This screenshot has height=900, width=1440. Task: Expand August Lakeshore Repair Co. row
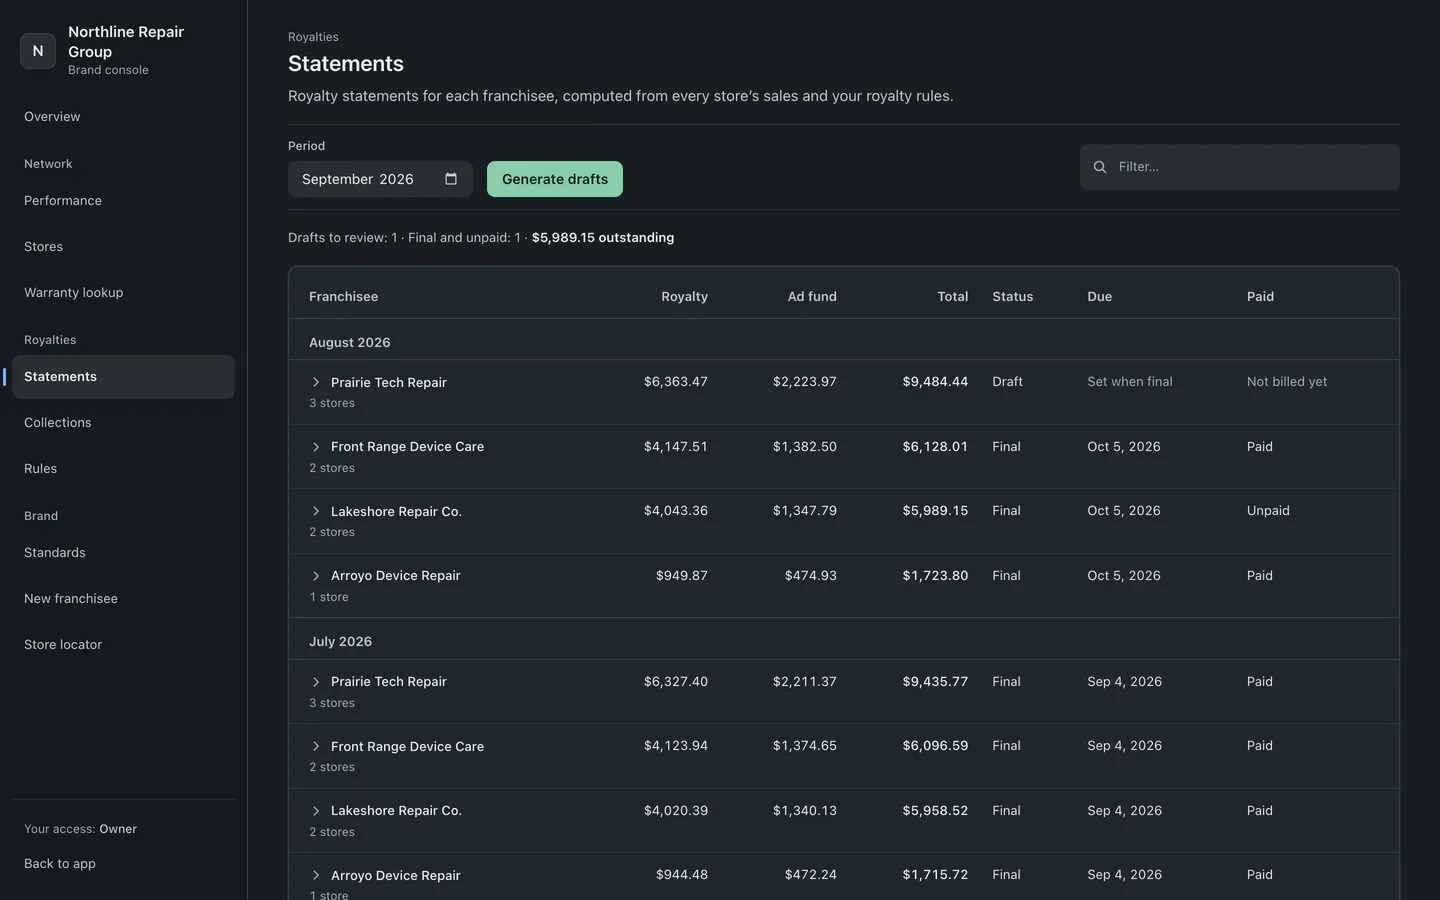click(316, 511)
